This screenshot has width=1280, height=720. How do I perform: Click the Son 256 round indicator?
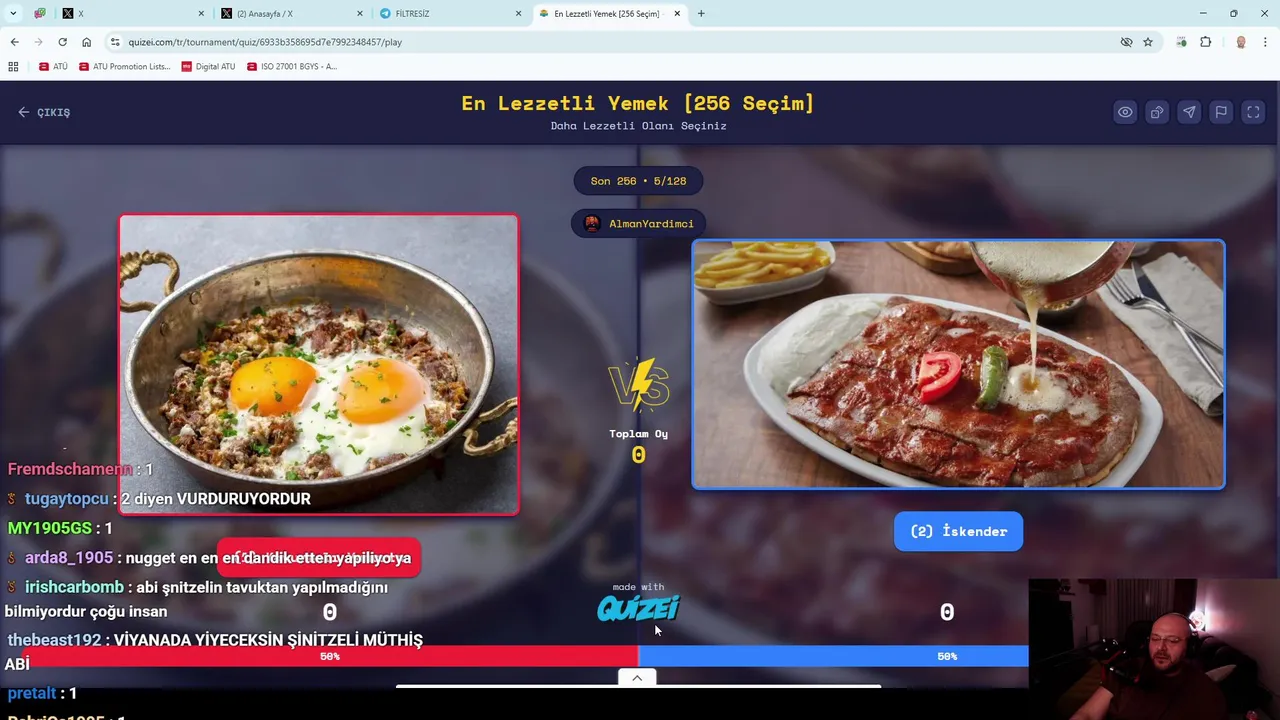click(x=638, y=181)
